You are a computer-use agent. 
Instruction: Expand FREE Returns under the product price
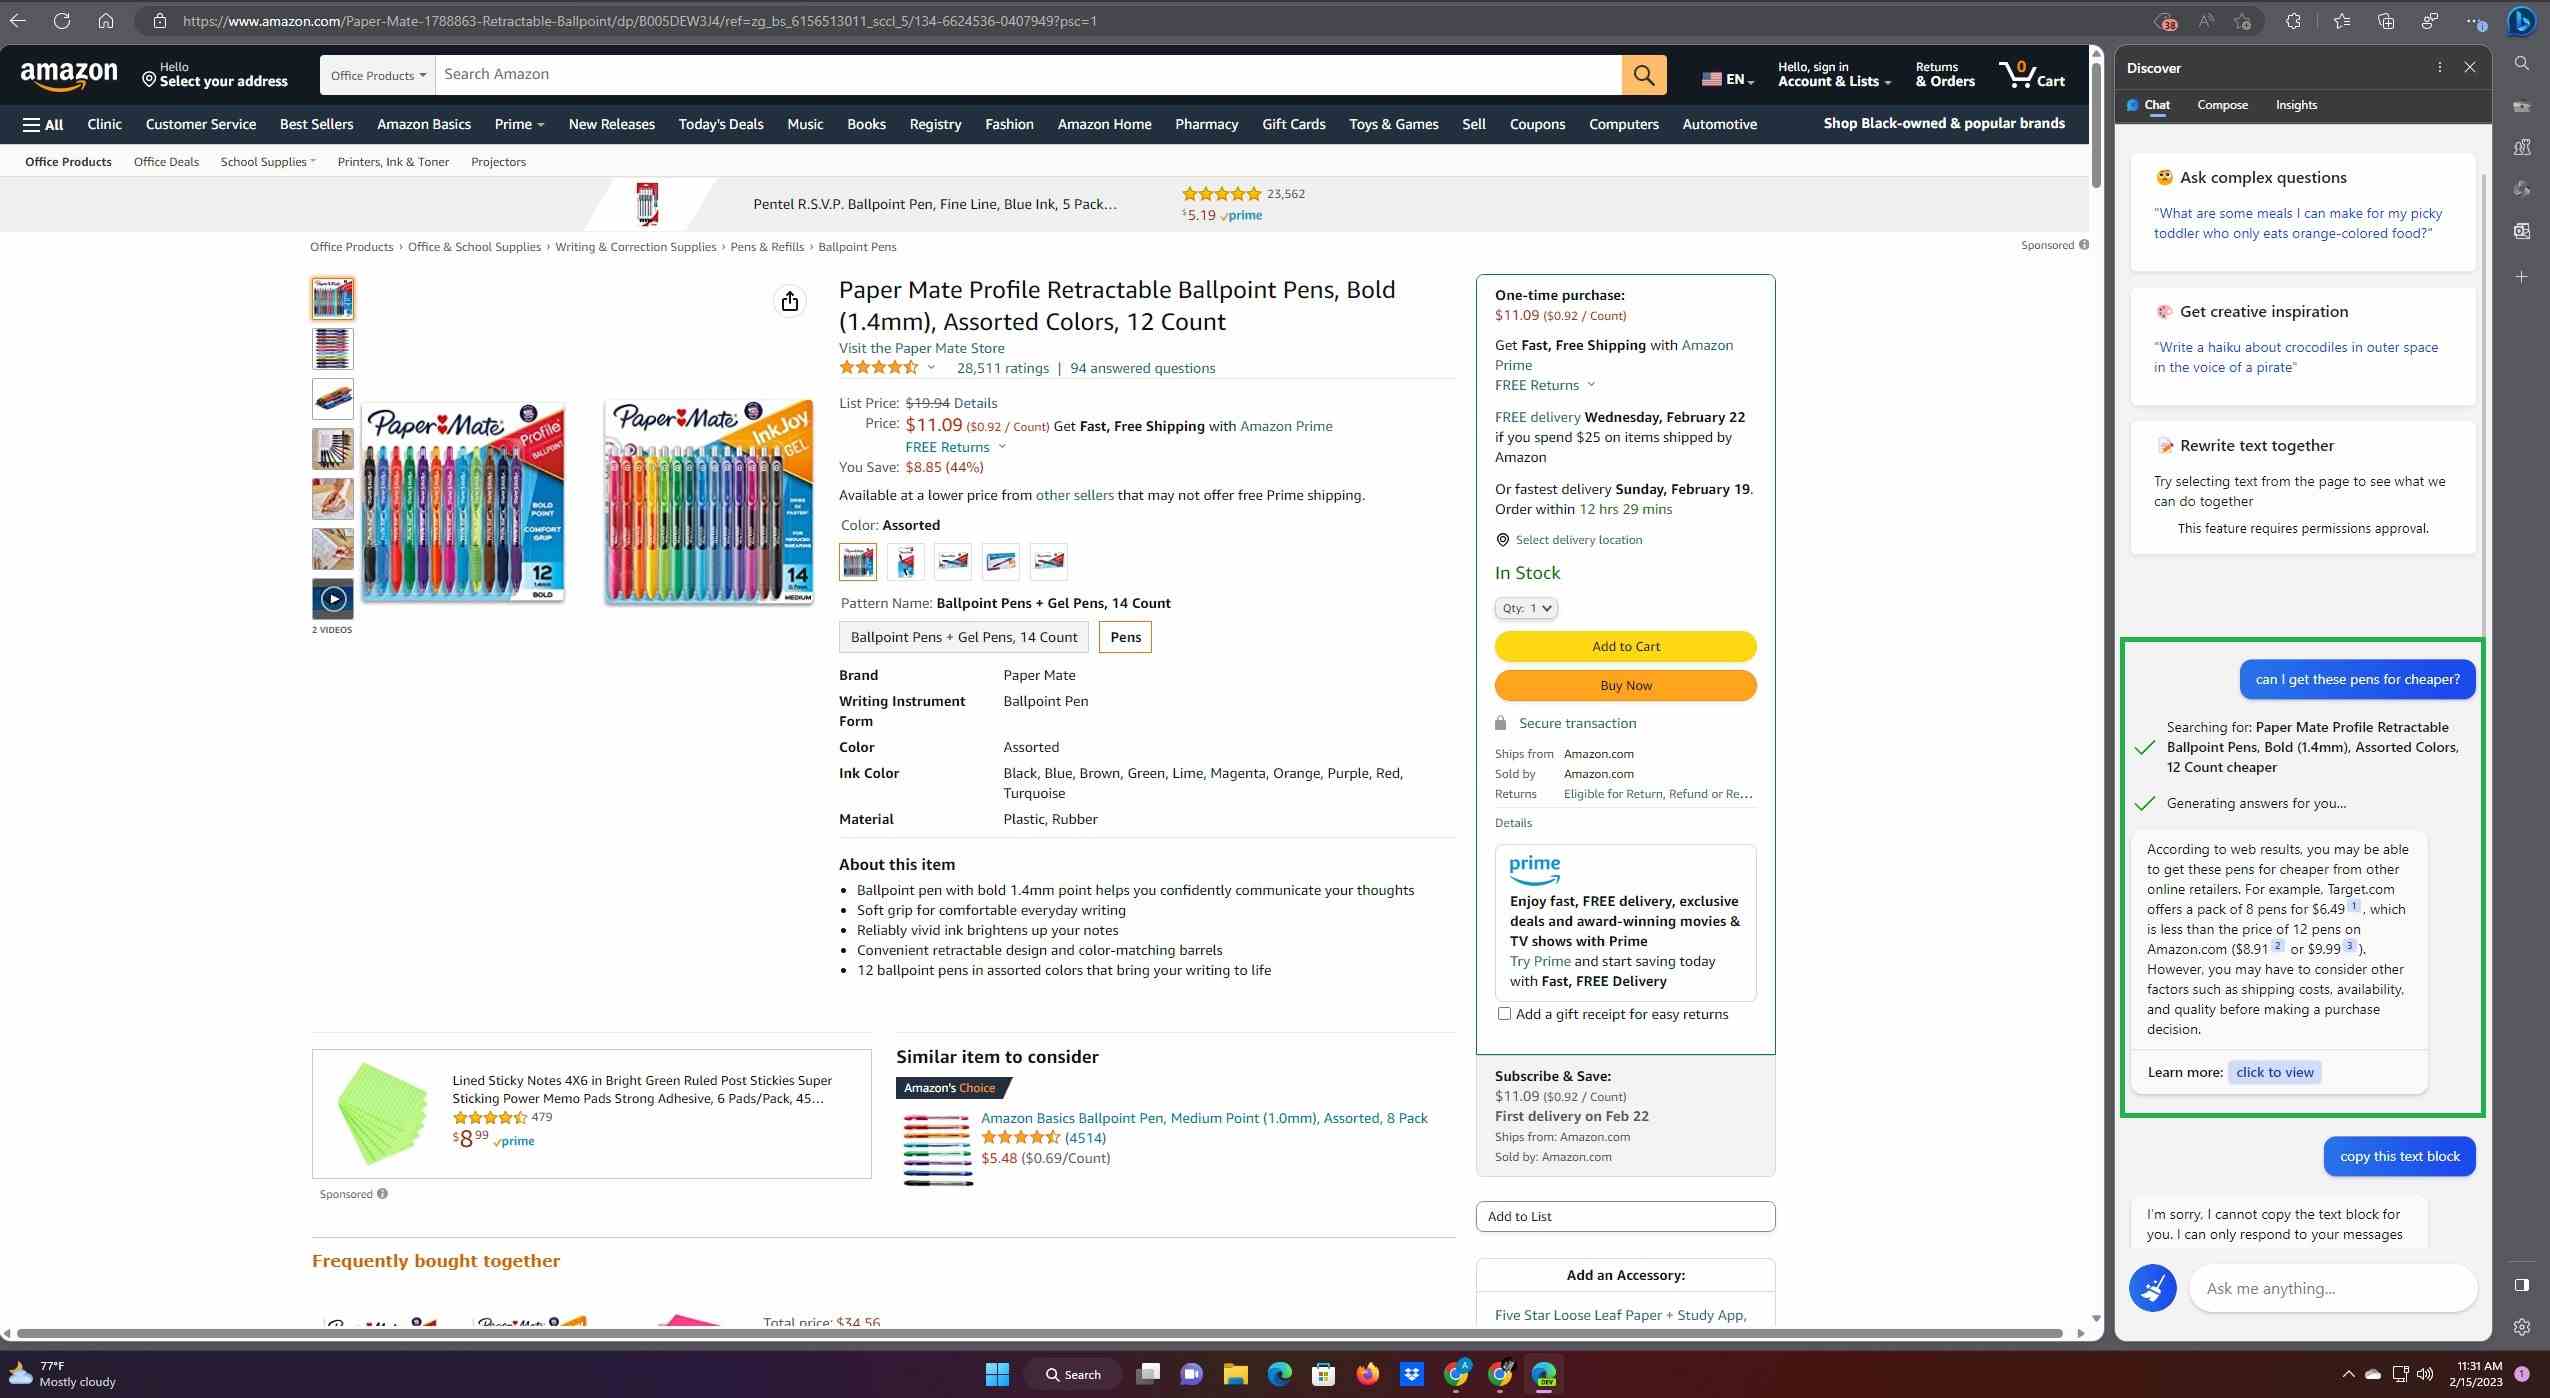(955, 447)
